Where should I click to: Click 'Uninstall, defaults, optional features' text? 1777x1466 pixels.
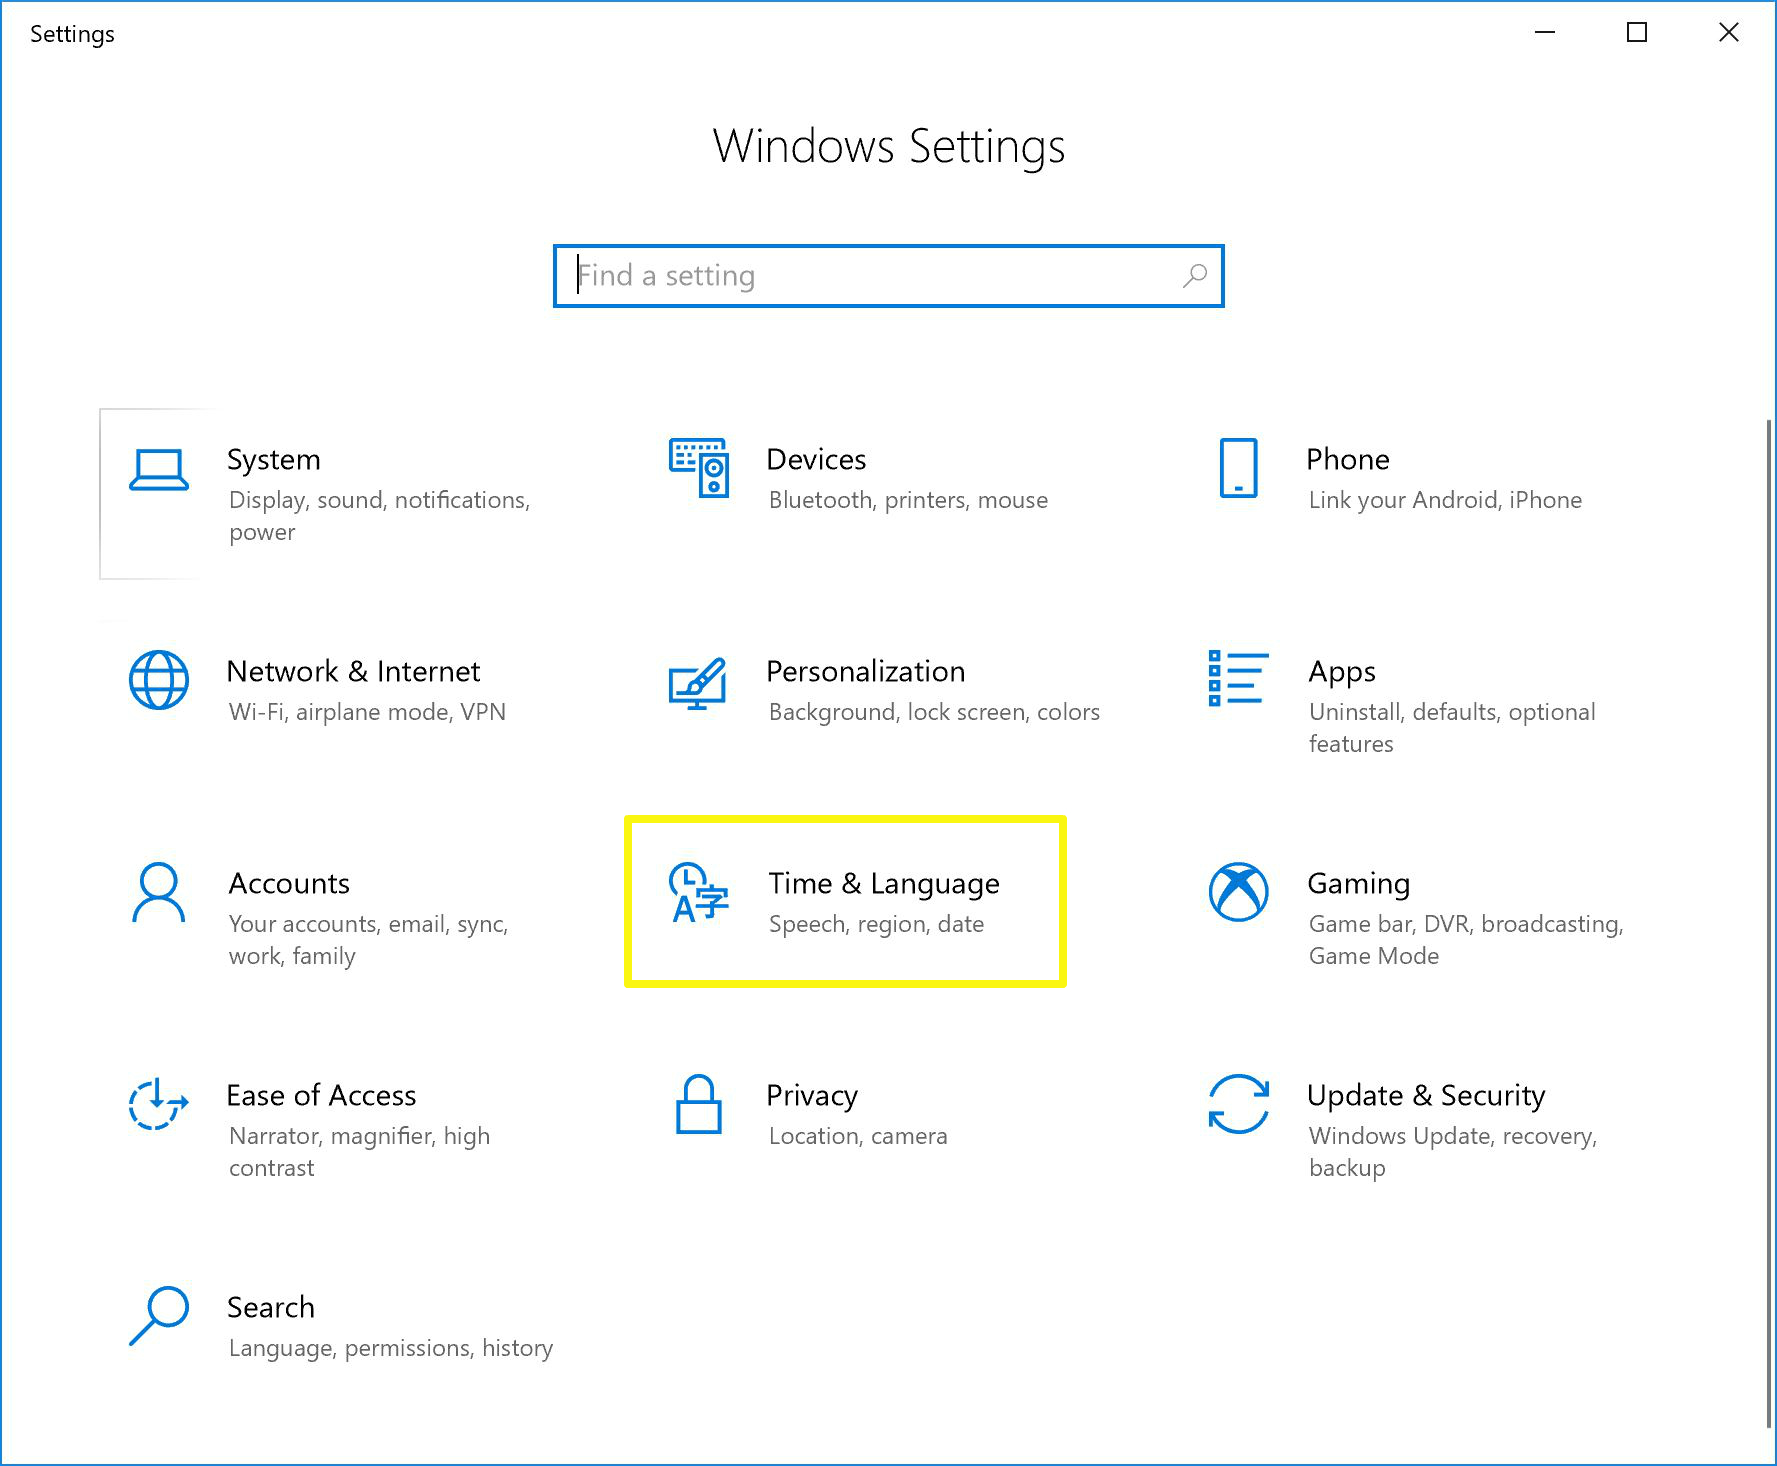coord(1452,728)
